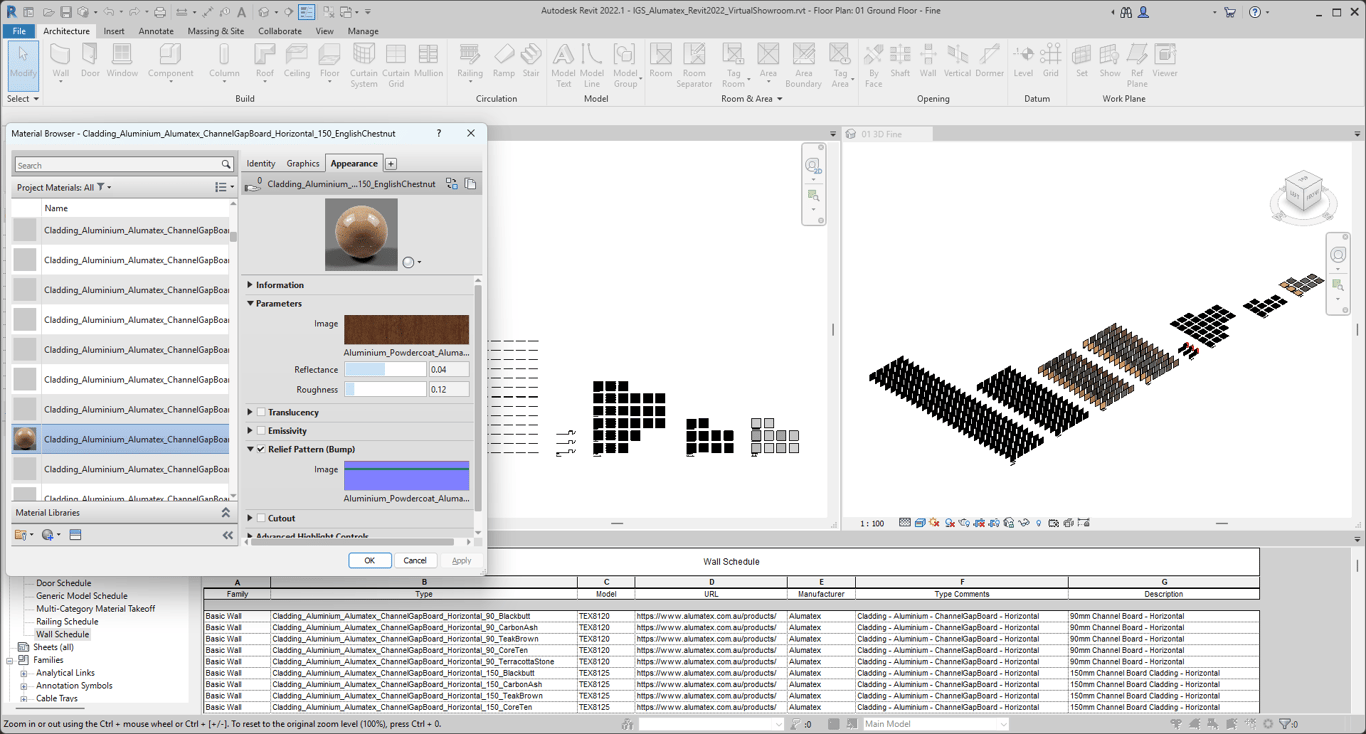
Task: Open the Manage ribbon tab
Action: pos(362,31)
